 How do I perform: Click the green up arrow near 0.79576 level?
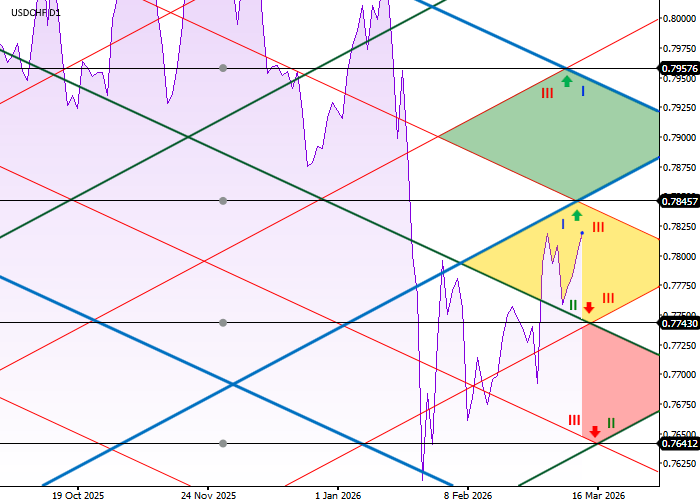pyautogui.click(x=567, y=81)
